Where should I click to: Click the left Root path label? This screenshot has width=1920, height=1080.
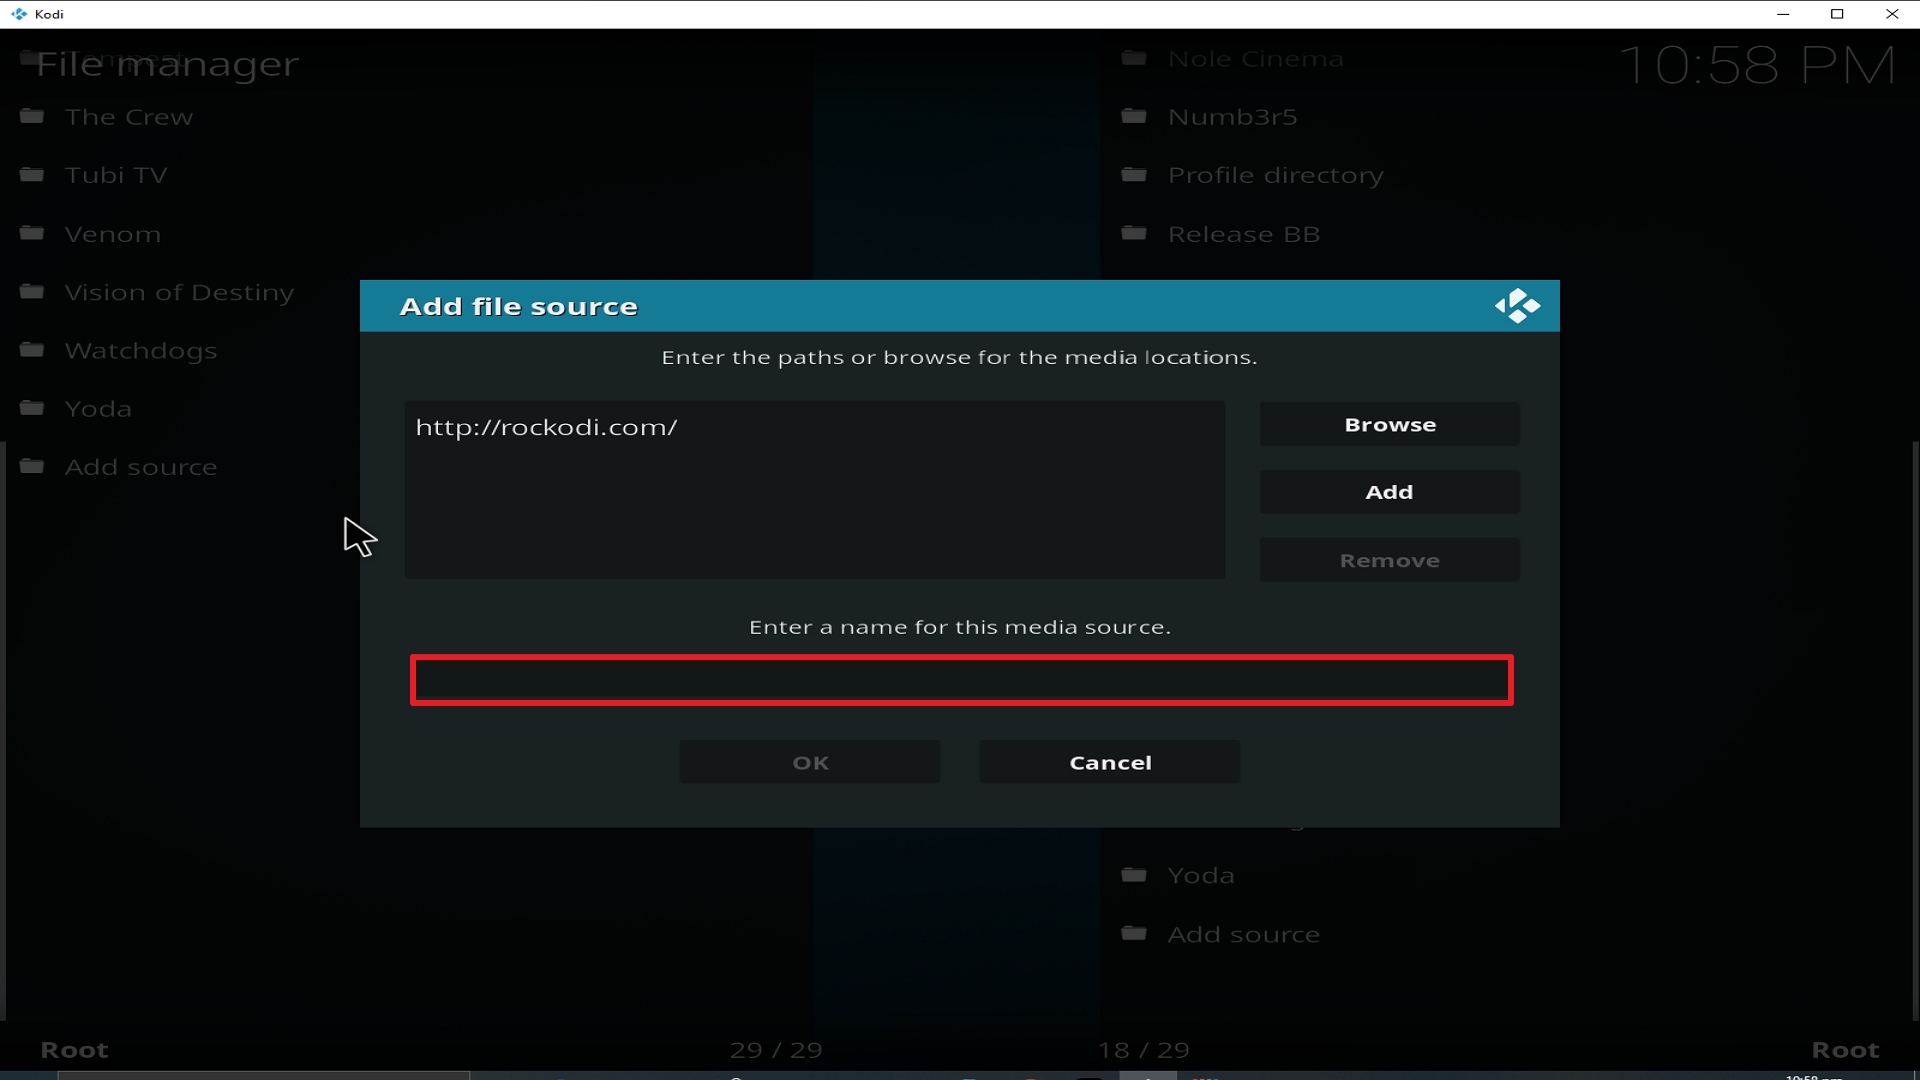[x=74, y=1050]
